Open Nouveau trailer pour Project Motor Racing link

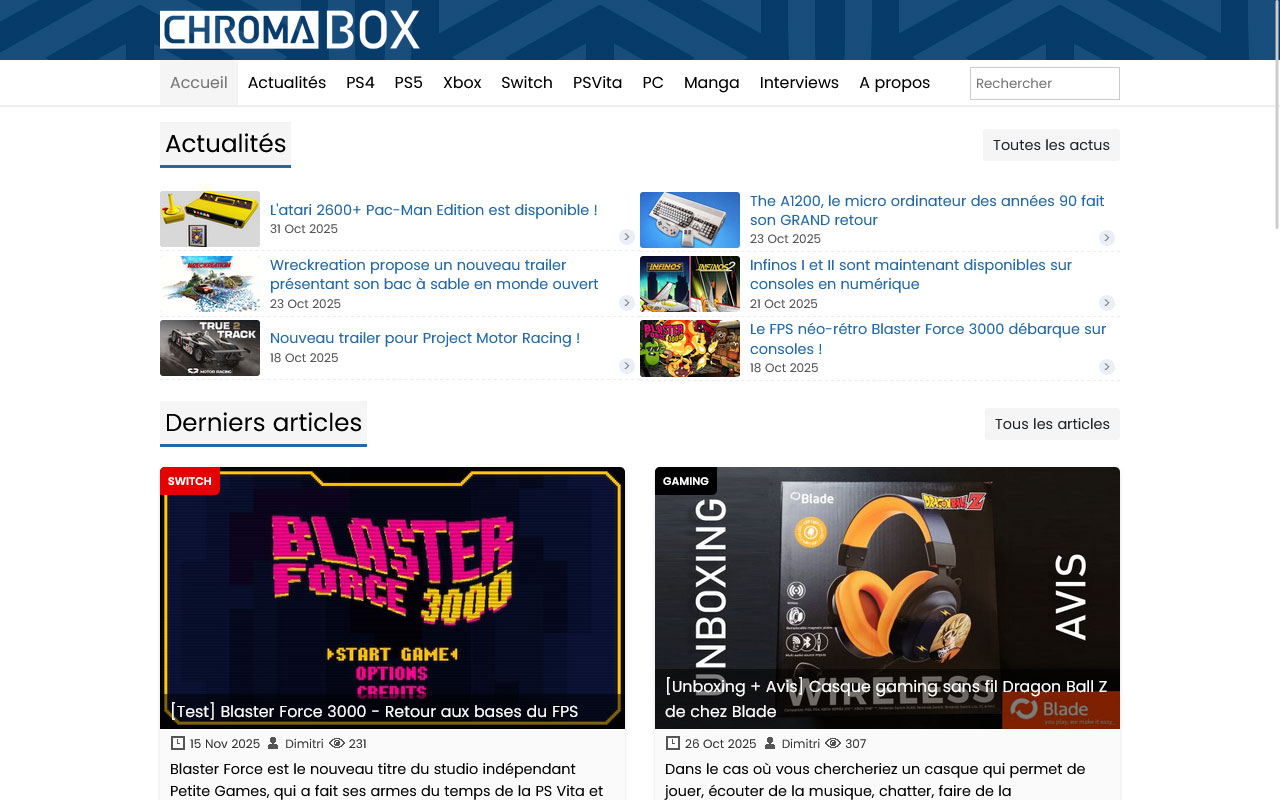tap(424, 338)
